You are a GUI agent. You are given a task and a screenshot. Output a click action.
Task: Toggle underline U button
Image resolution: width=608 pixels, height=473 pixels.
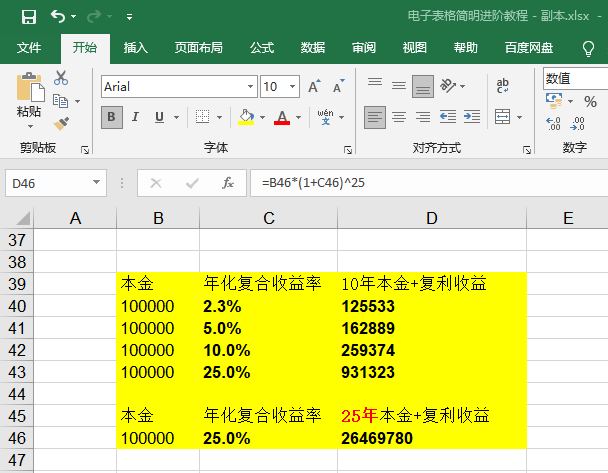(x=159, y=117)
